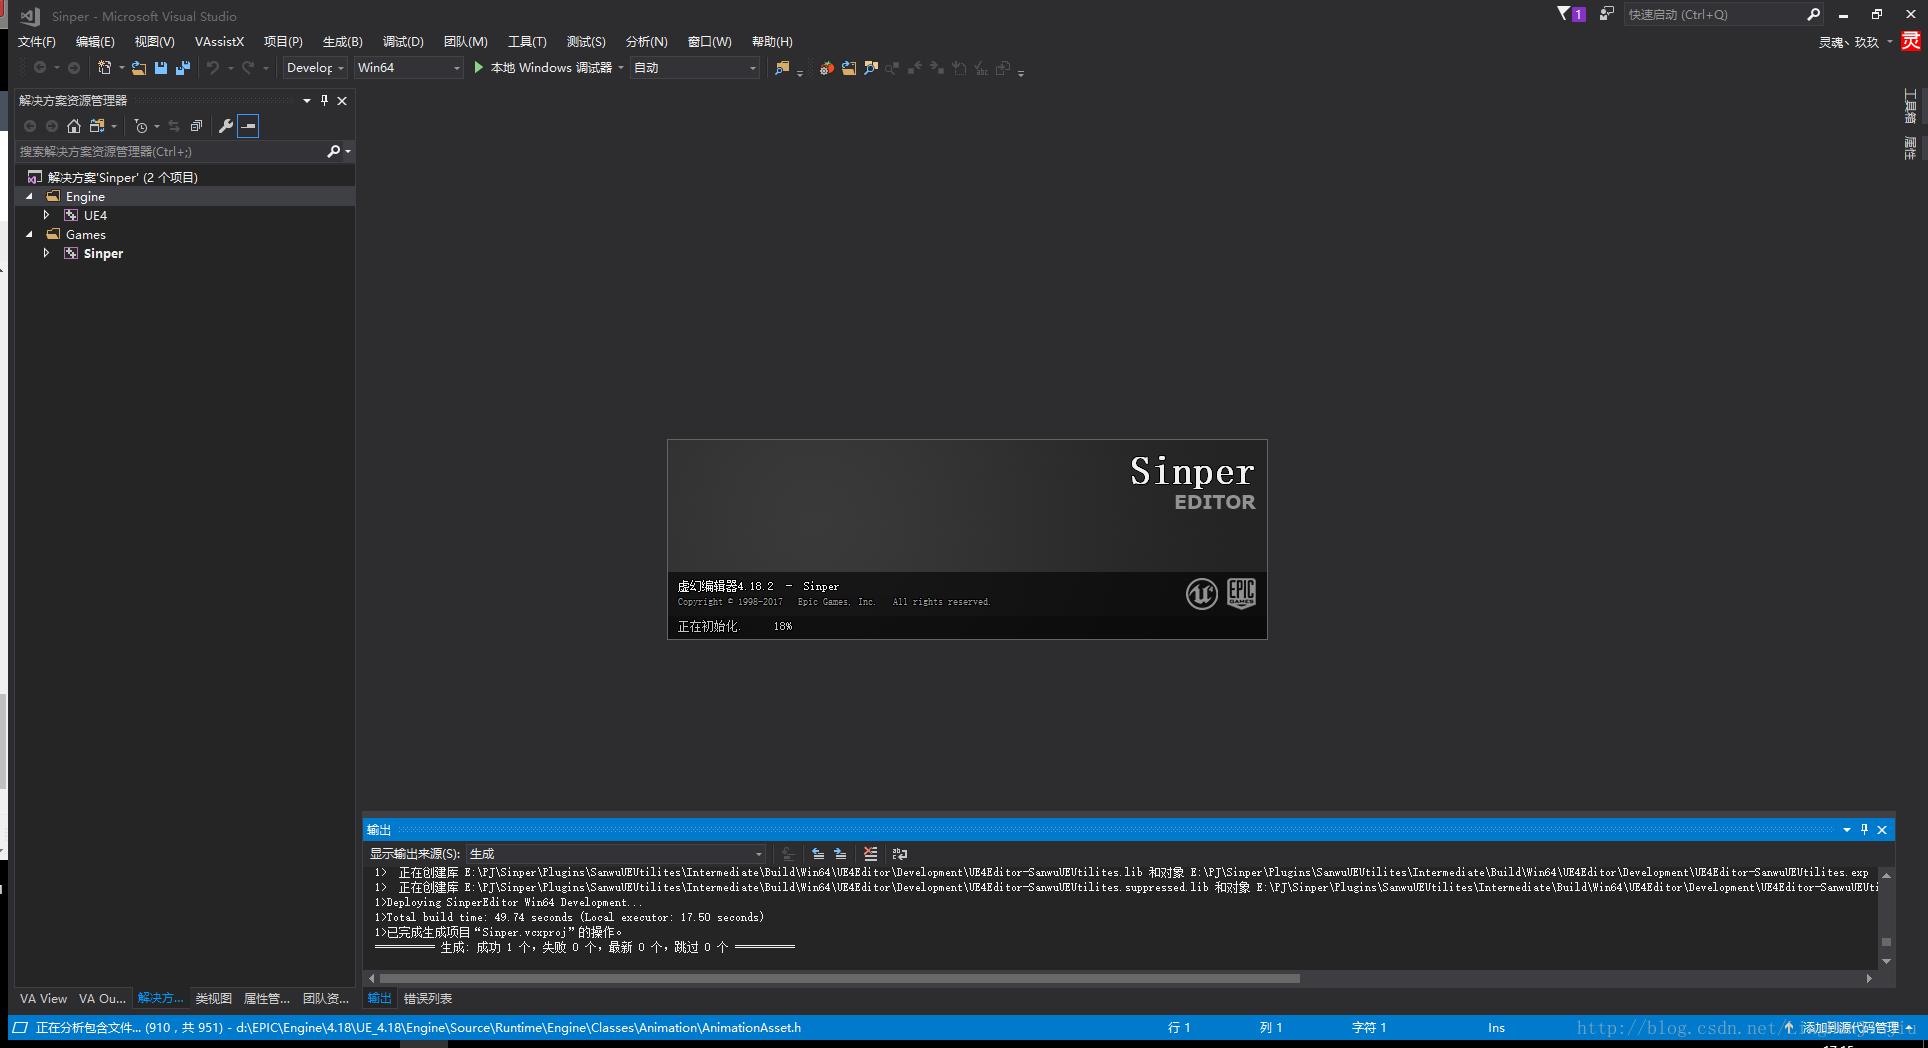Click the Visual Assist find symbol icon
This screenshot has width=1928, height=1048.
pyautogui.click(x=871, y=68)
